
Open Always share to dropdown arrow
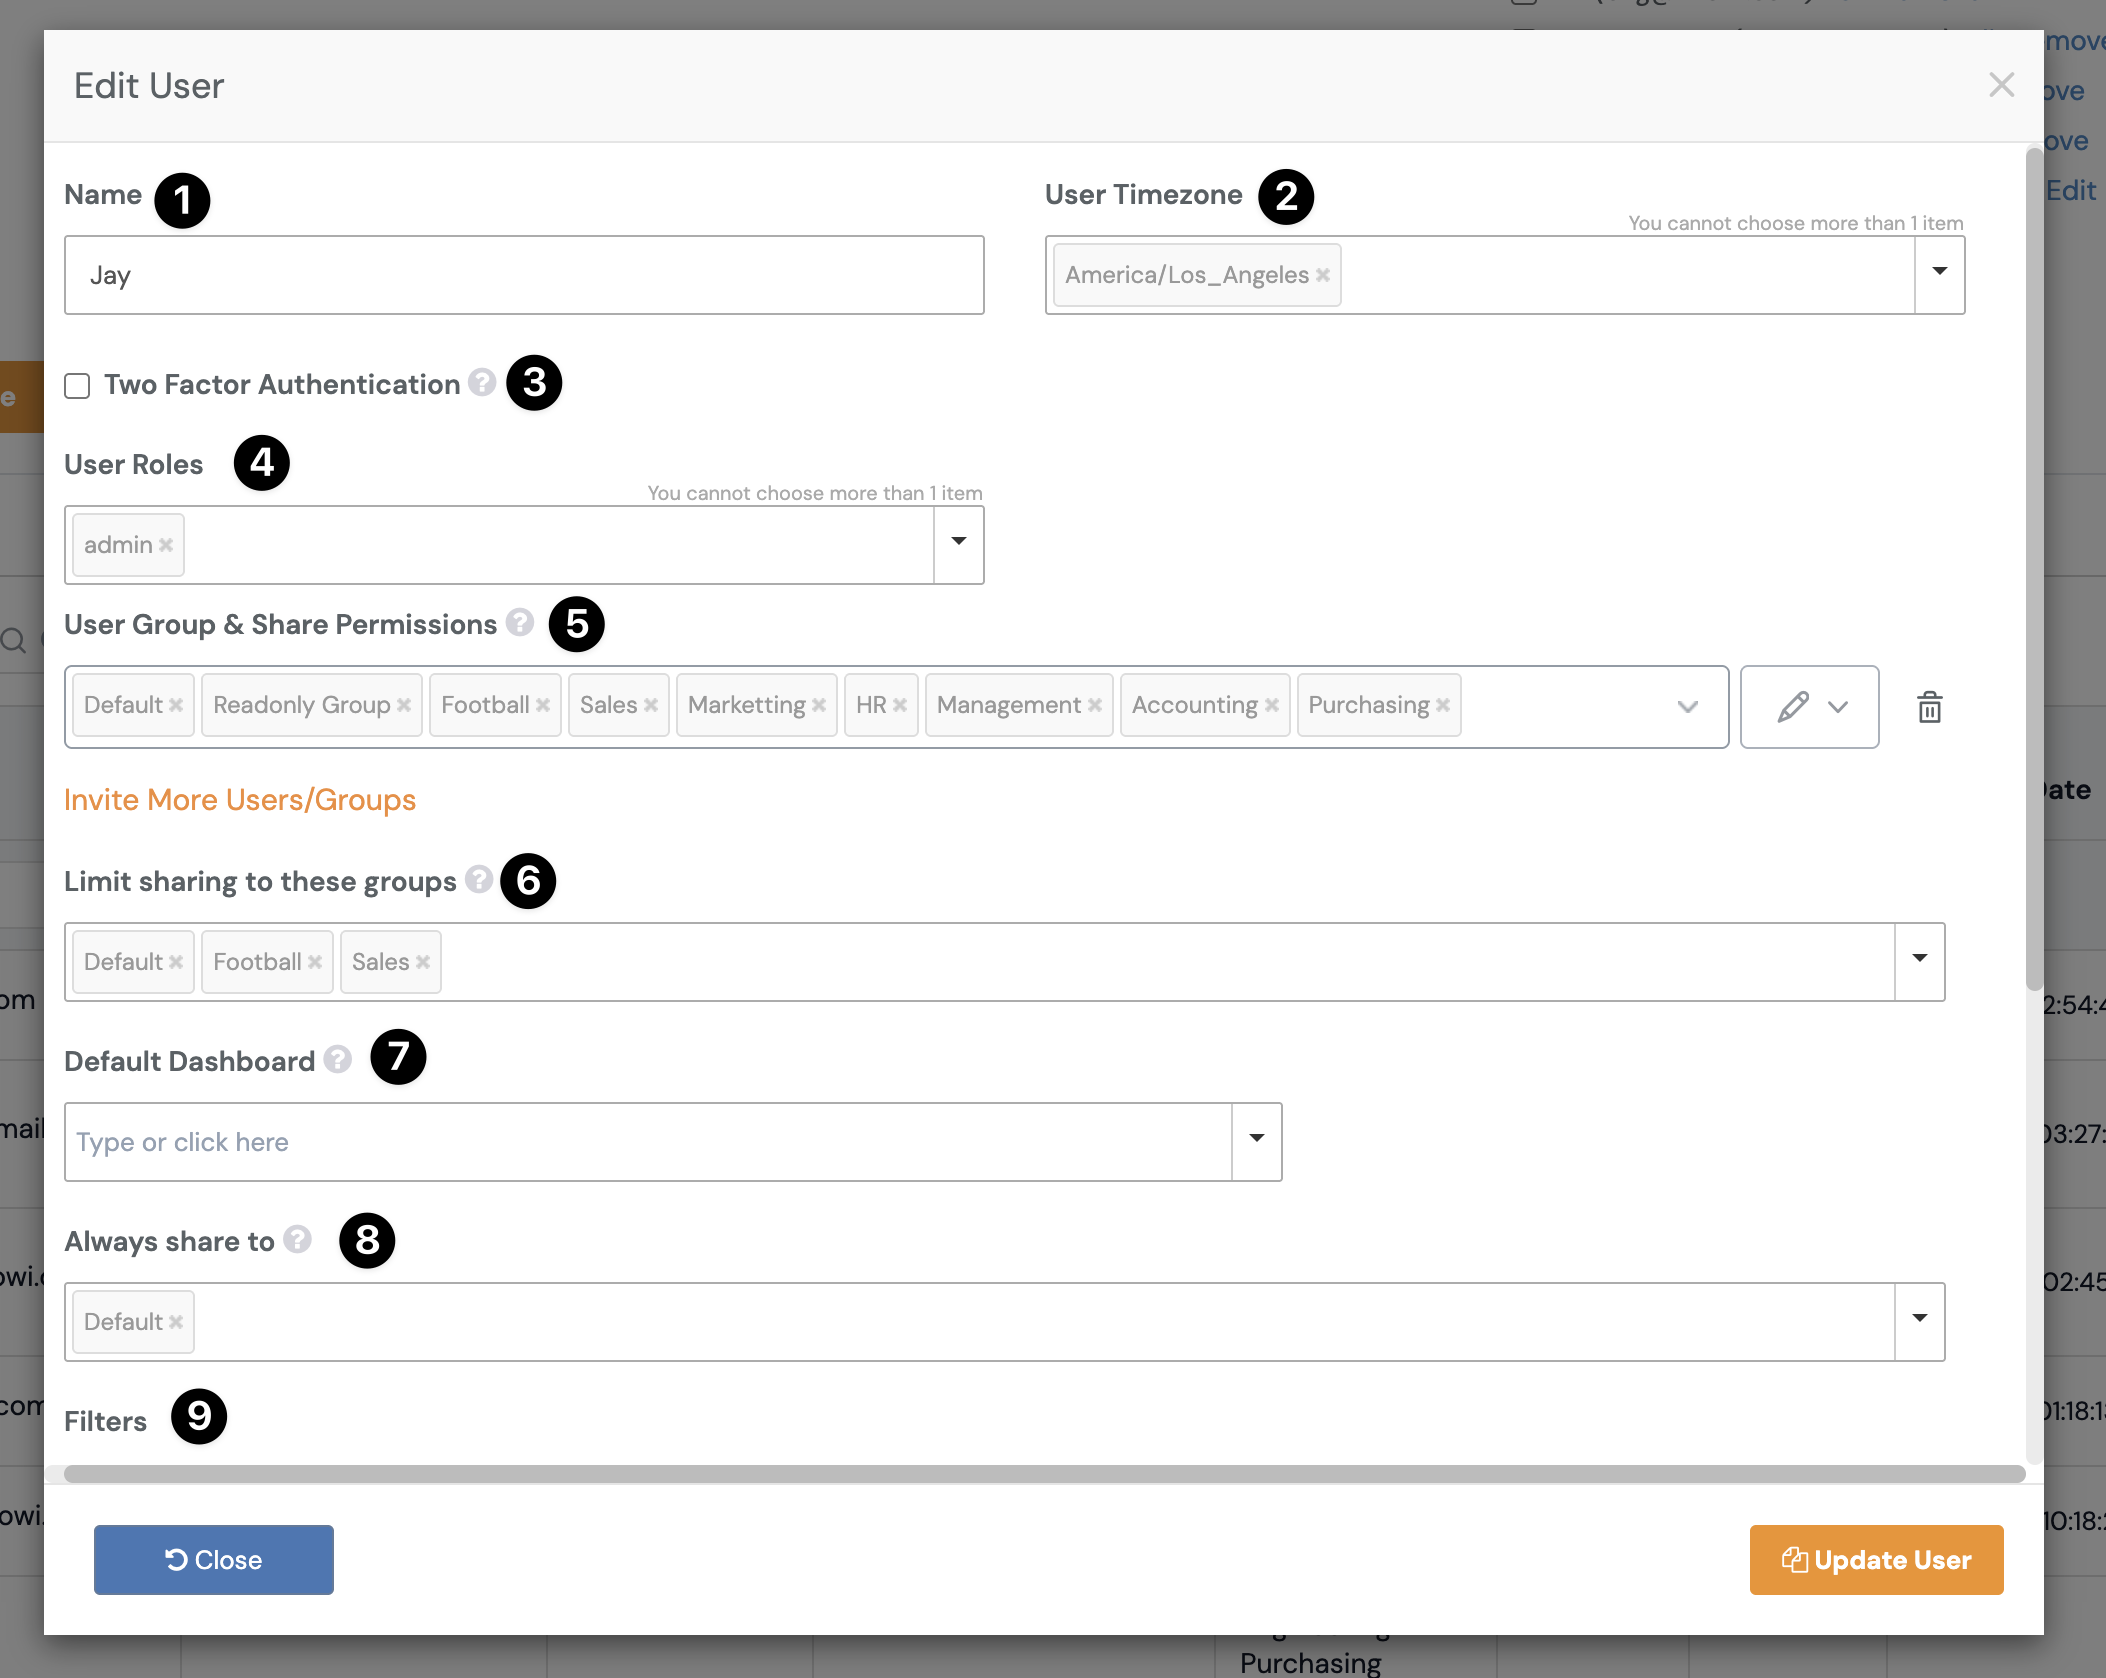(x=1919, y=1319)
